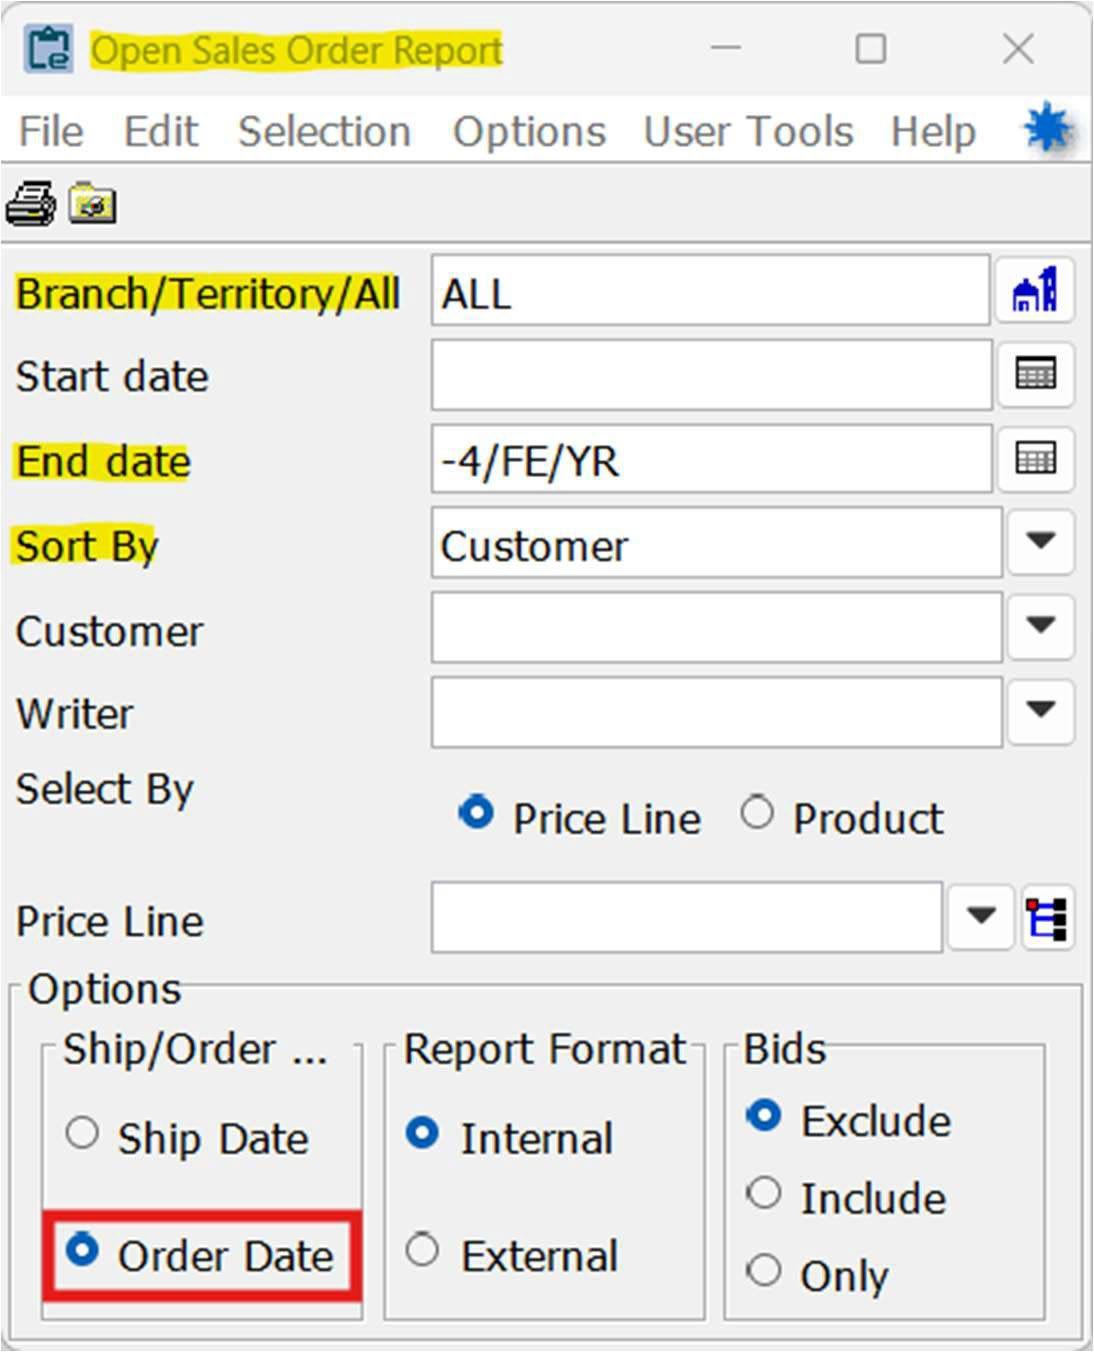Open the Writer dropdown list
This screenshot has width=1094, height=1352.
tap(1040, 710)
